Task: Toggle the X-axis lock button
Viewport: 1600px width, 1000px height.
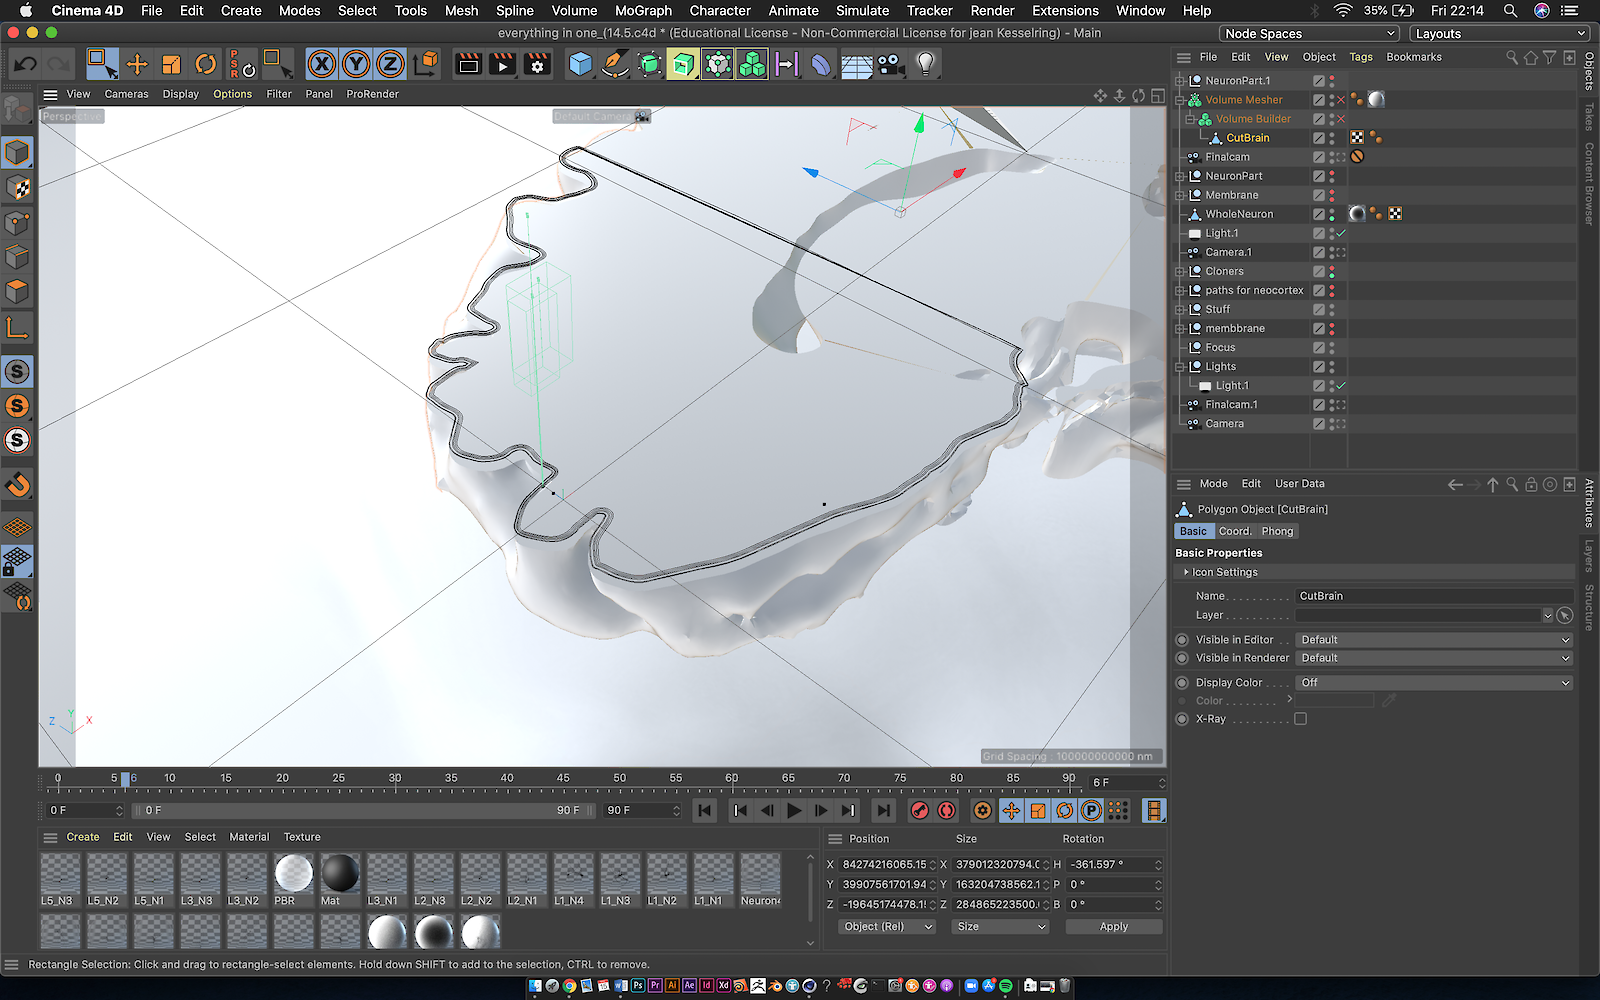Action: coord(321,65)
